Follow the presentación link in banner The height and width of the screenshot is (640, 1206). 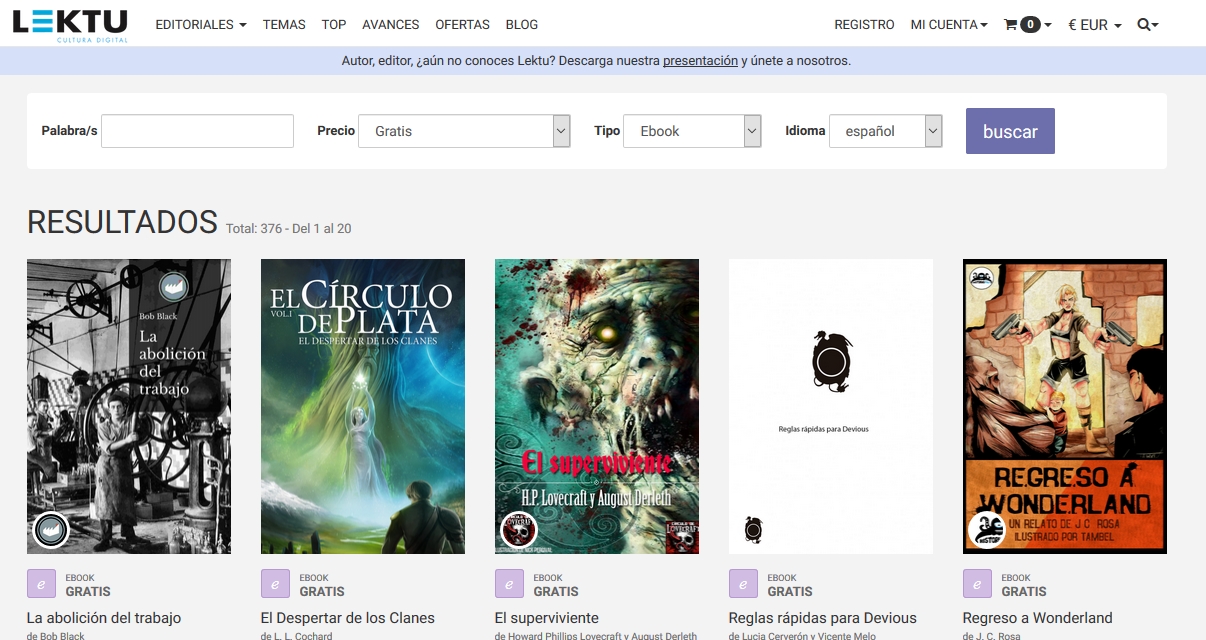(x=700, y=61)
